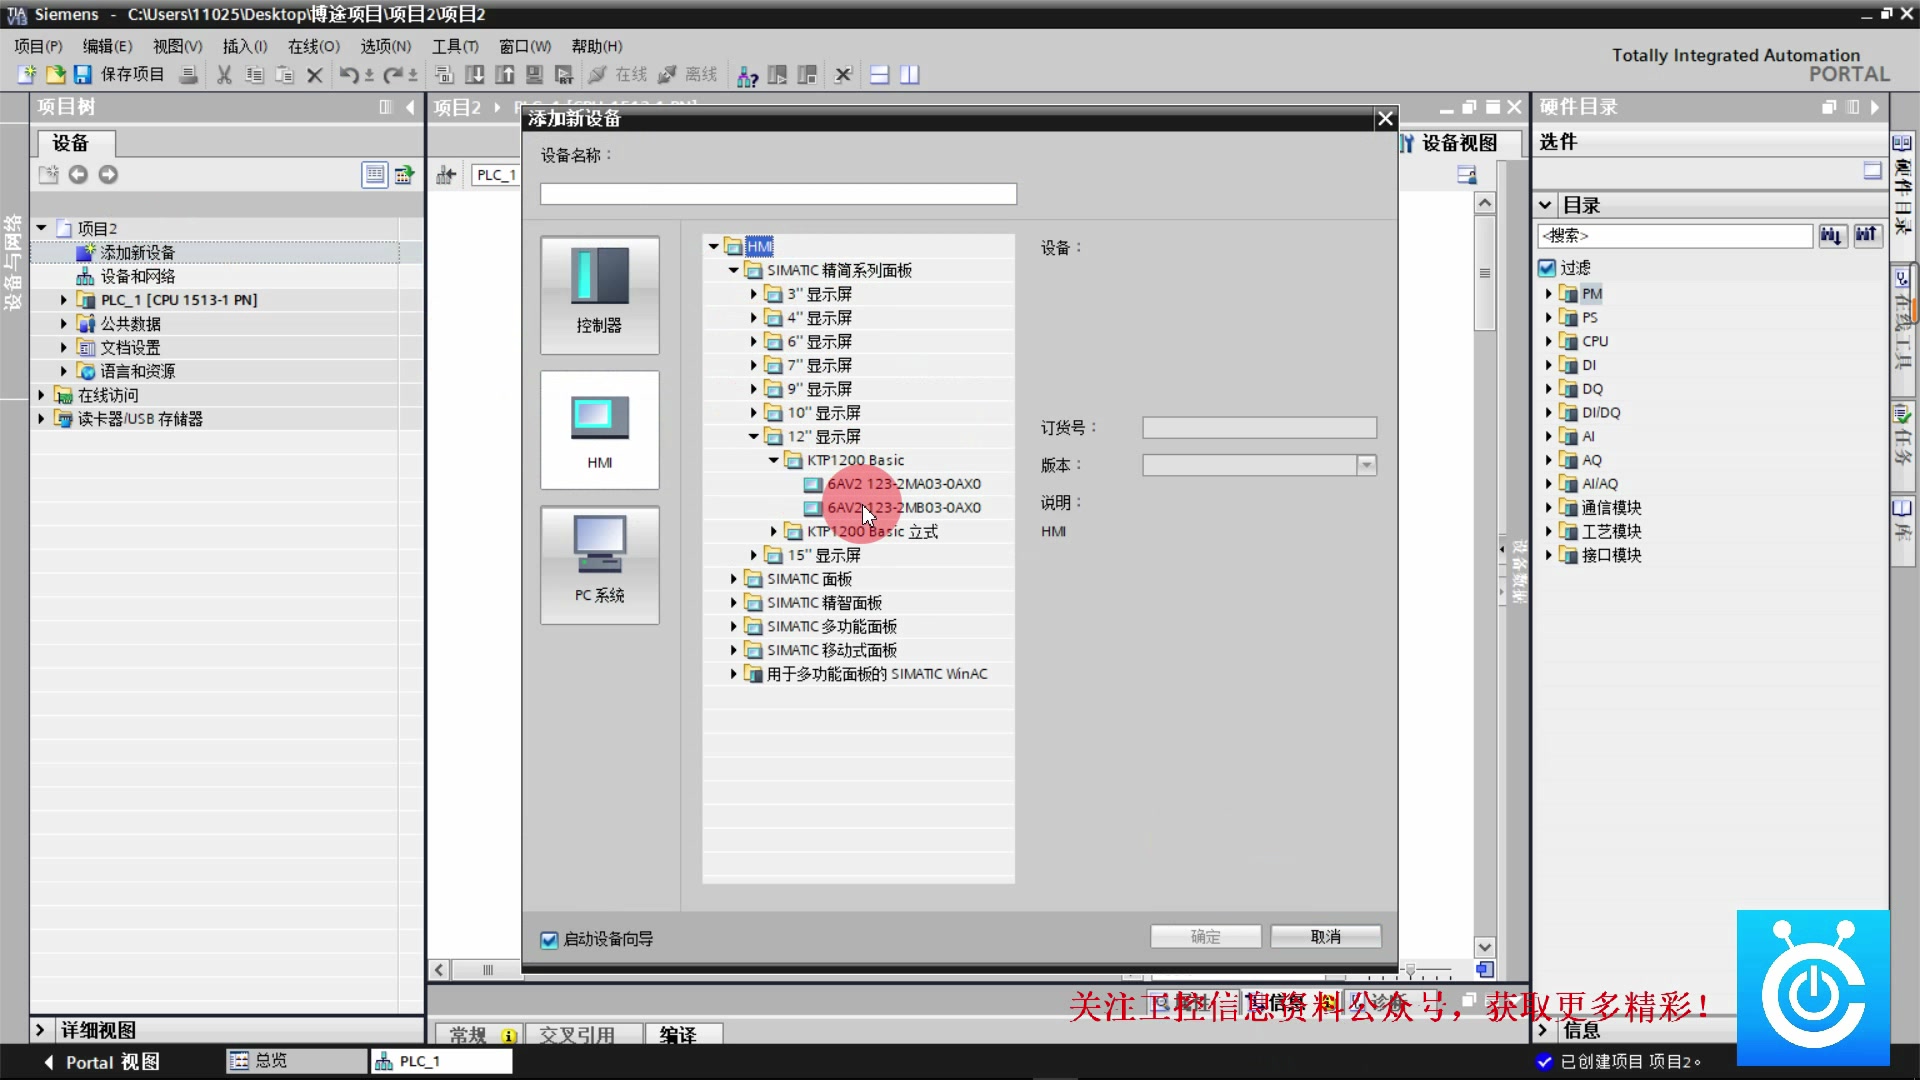This screenshot has width=1920, height=1080.
Task: Click the Download to device icon
Action: pos(475,75)
